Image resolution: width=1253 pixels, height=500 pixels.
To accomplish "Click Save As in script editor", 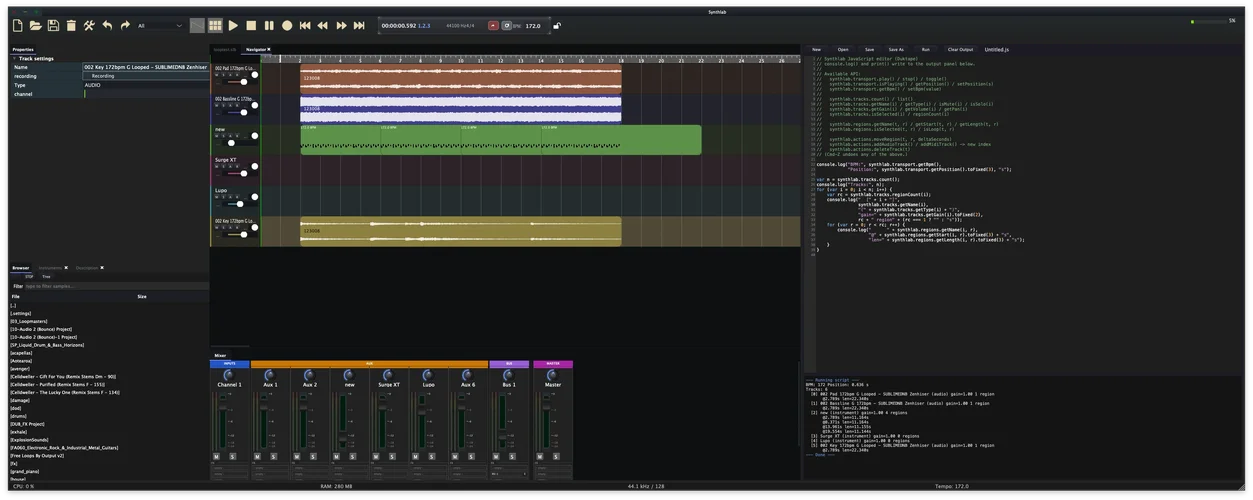I will click(895, 49).
